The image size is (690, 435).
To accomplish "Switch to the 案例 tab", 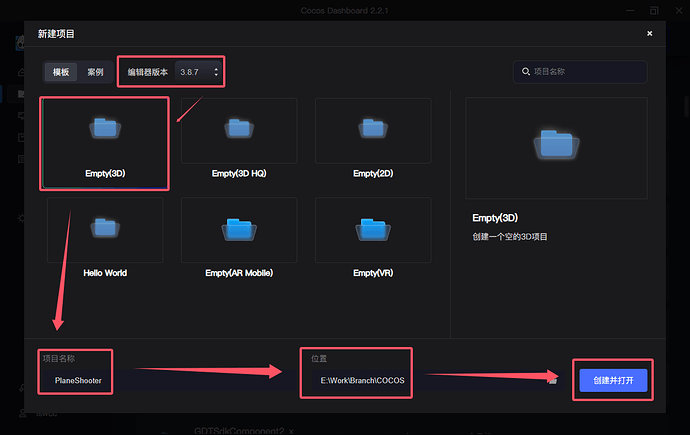I will pyautogui.click(x=95, y=72).
